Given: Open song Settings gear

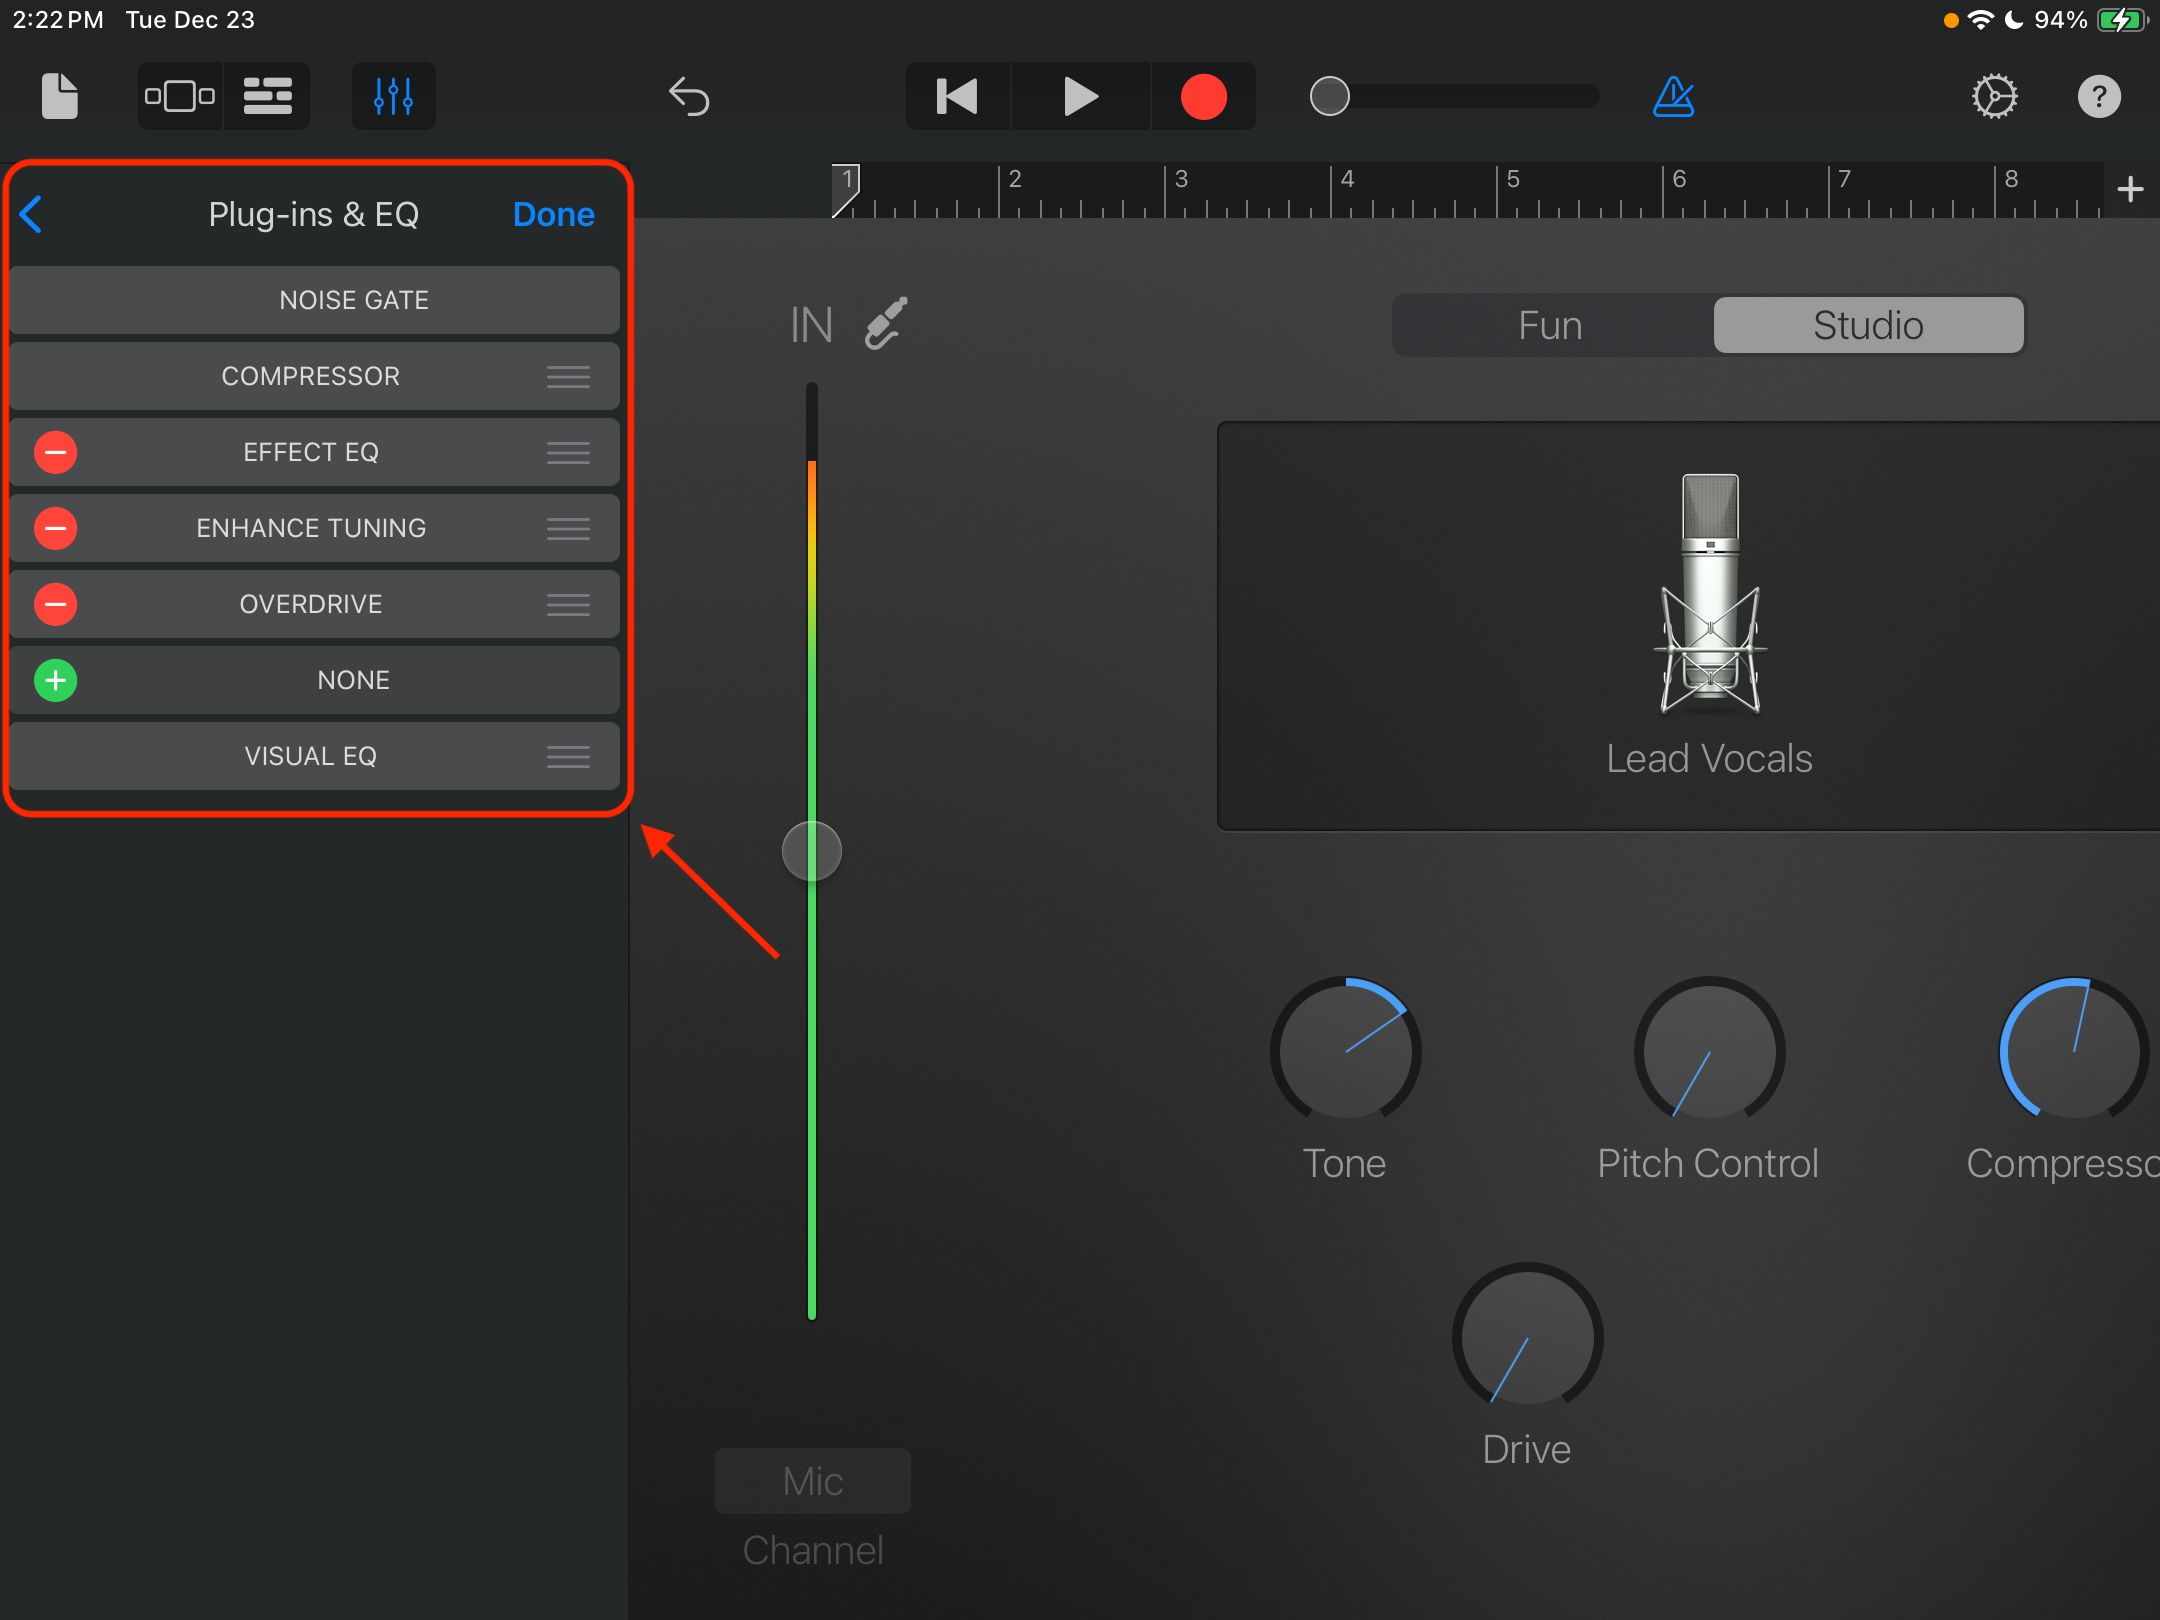Looking at the screenshot, I should (1994, 97).
